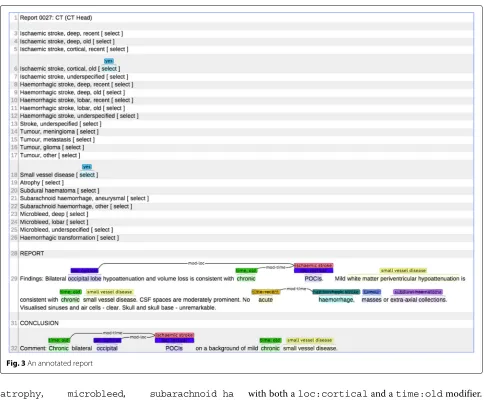Screen dimensions: 485x400
Task: Click select for Microbleed, deep
Action: click(77, 214)
